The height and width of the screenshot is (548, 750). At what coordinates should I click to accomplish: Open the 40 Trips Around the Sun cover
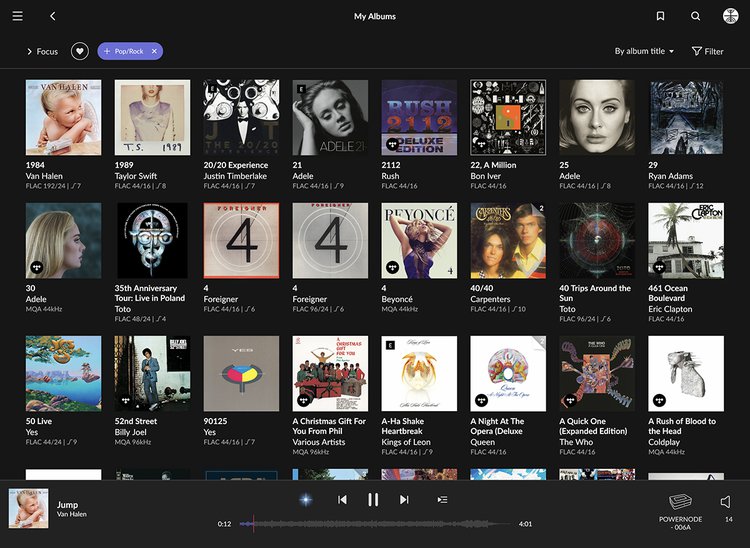597,241
